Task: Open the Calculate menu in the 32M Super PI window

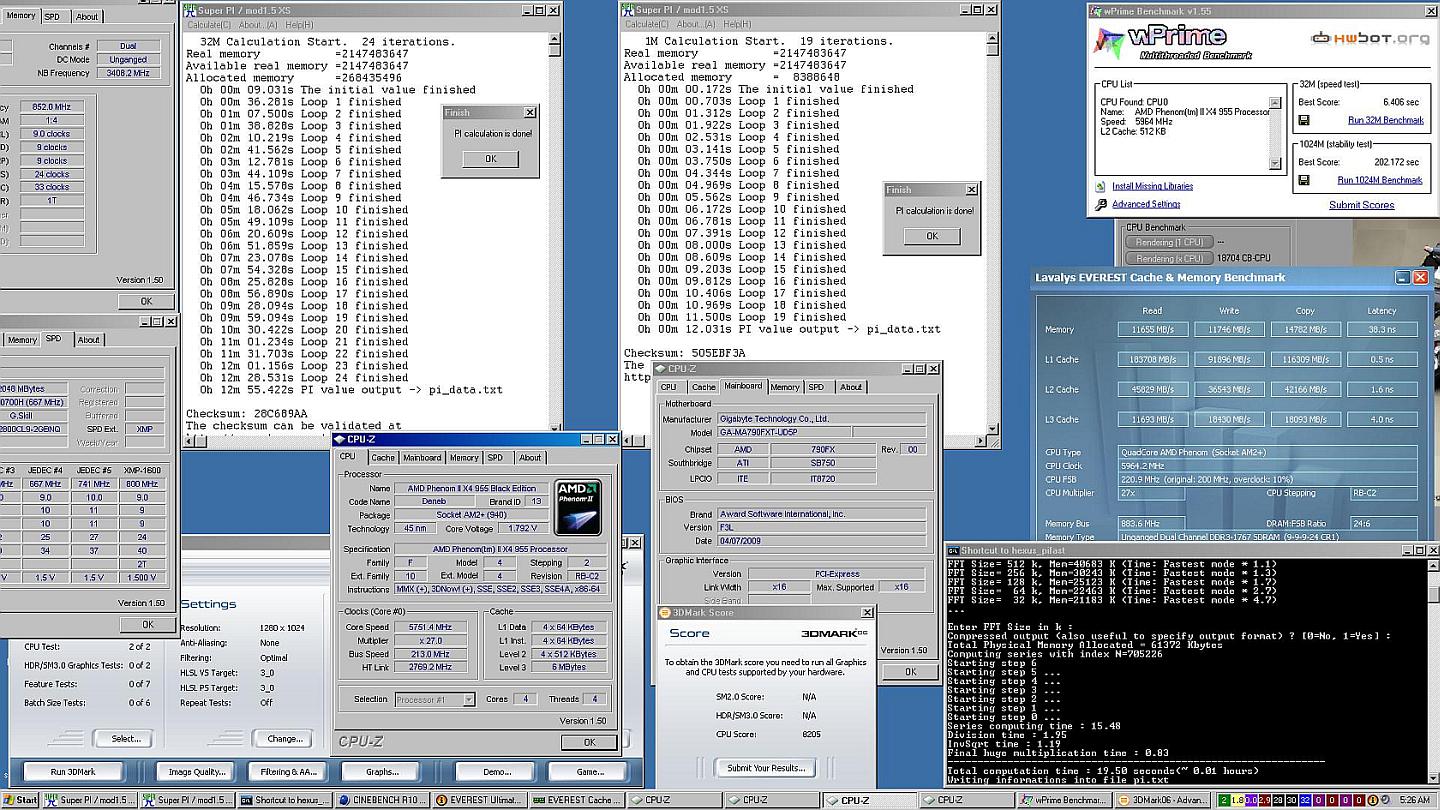Action: 210,24
